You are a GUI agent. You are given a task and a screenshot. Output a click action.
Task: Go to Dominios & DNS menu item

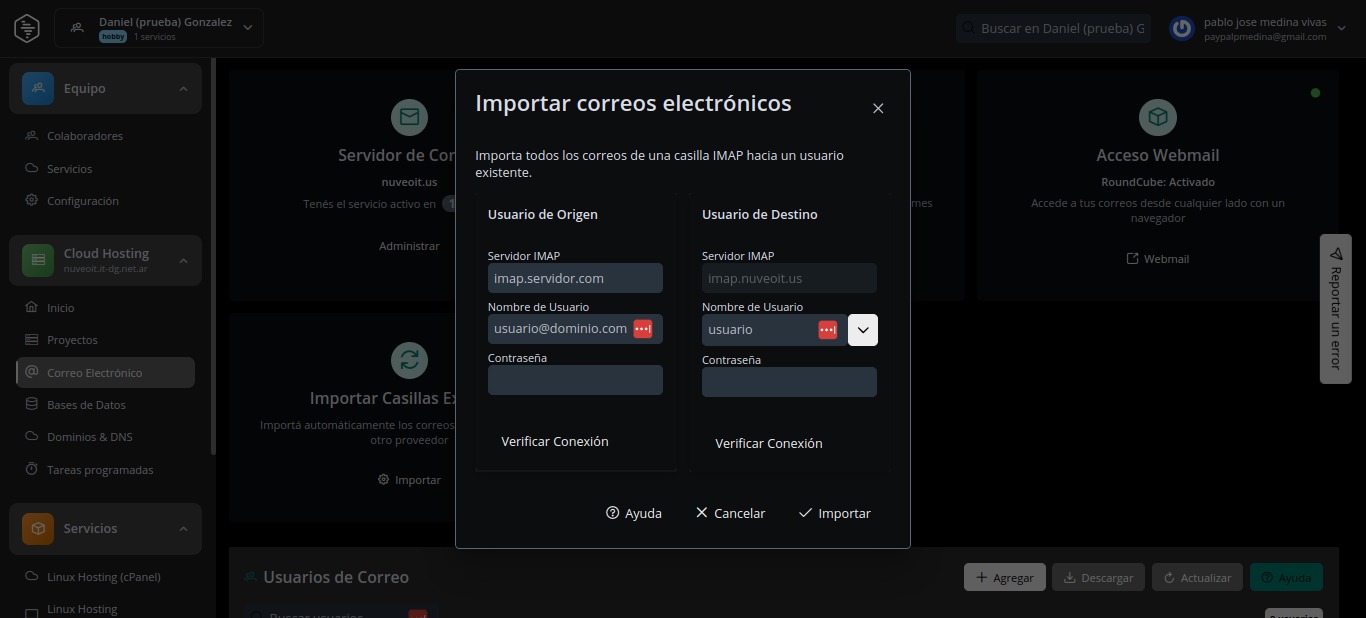pyautogui.click(x=89, y=437)
